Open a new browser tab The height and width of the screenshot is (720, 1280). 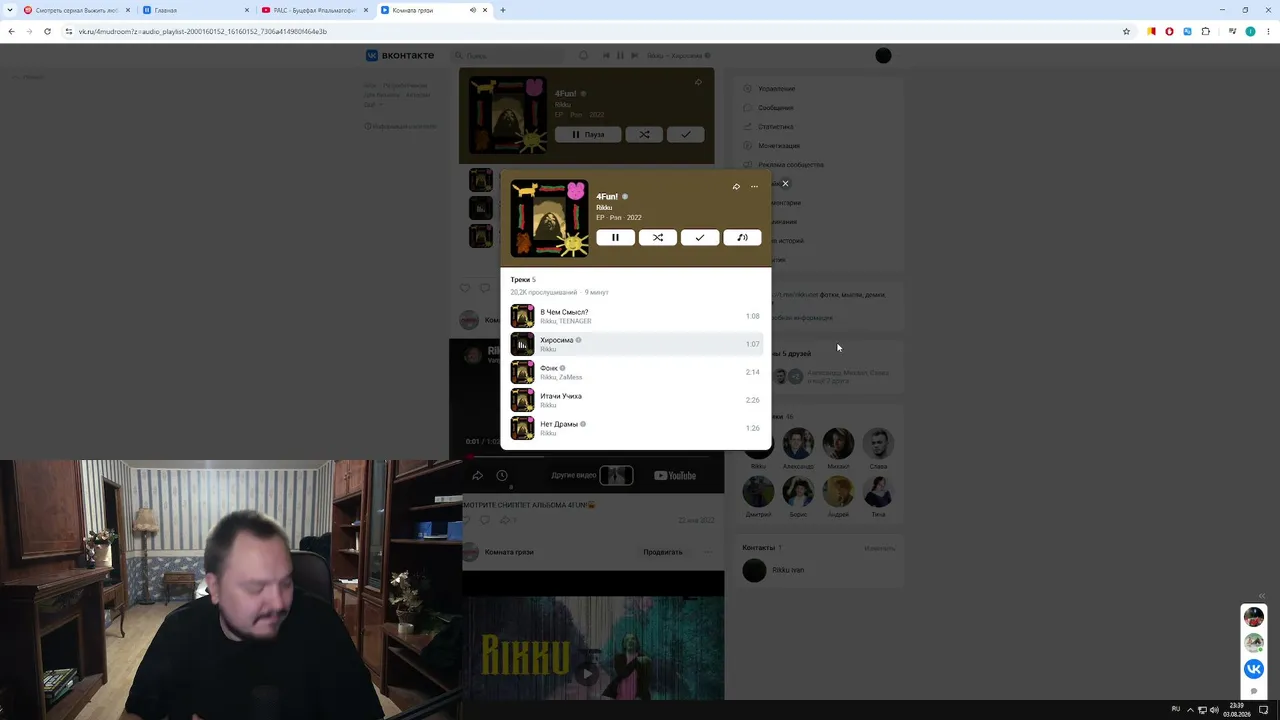(x=503, y=10)
